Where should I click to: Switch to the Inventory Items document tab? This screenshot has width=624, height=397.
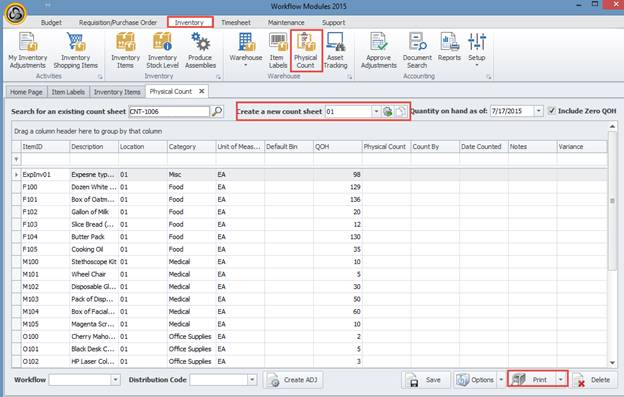[117, 92]
